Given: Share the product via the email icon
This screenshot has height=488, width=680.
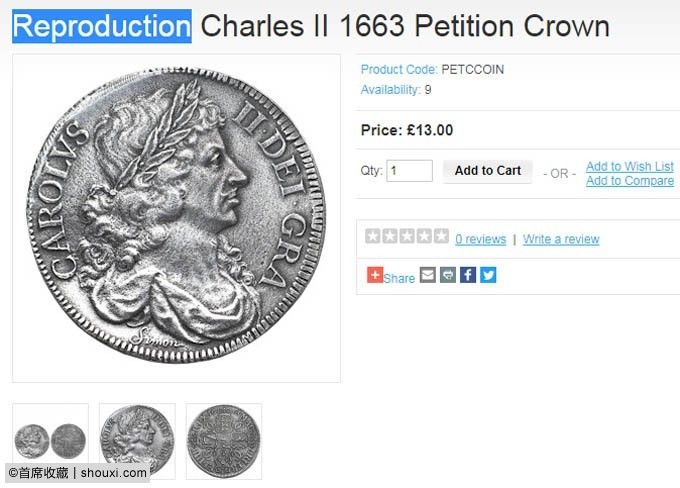Looking at the screenshot, I should click(x=428, y=275).
